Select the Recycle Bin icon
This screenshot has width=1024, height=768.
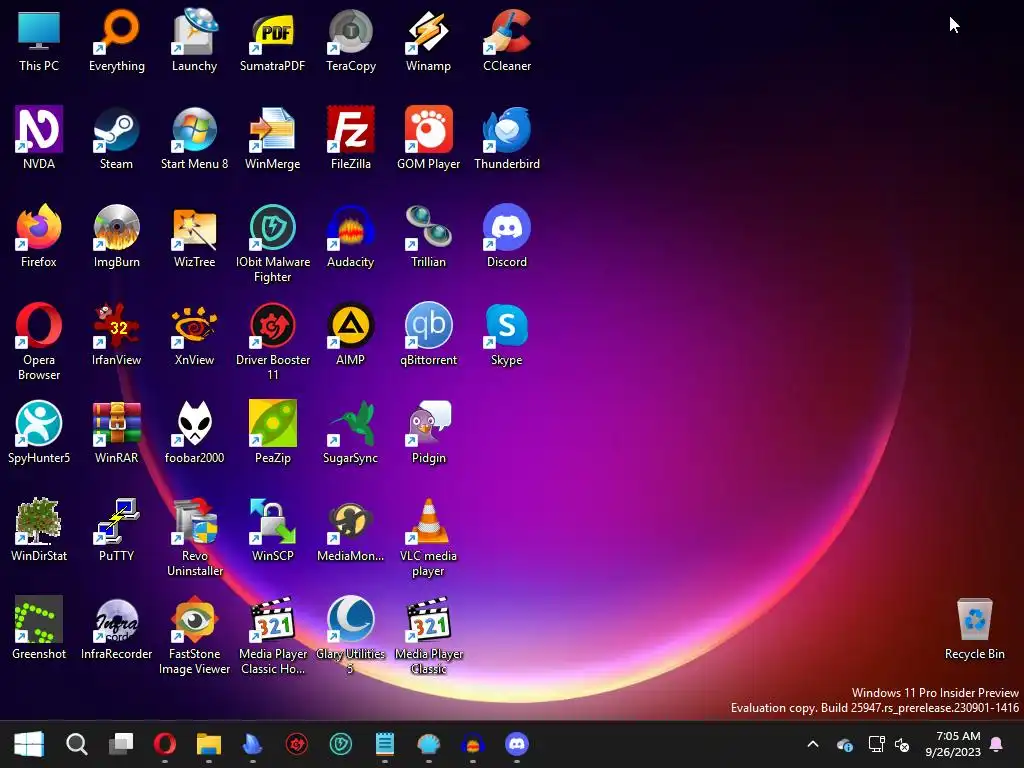click(974, 628)
